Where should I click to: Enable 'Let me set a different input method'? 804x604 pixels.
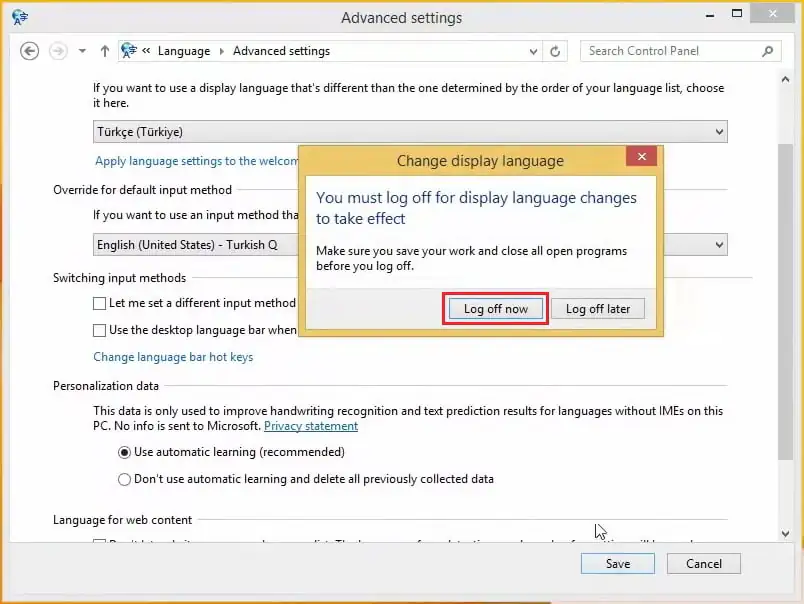pos(100,302)
